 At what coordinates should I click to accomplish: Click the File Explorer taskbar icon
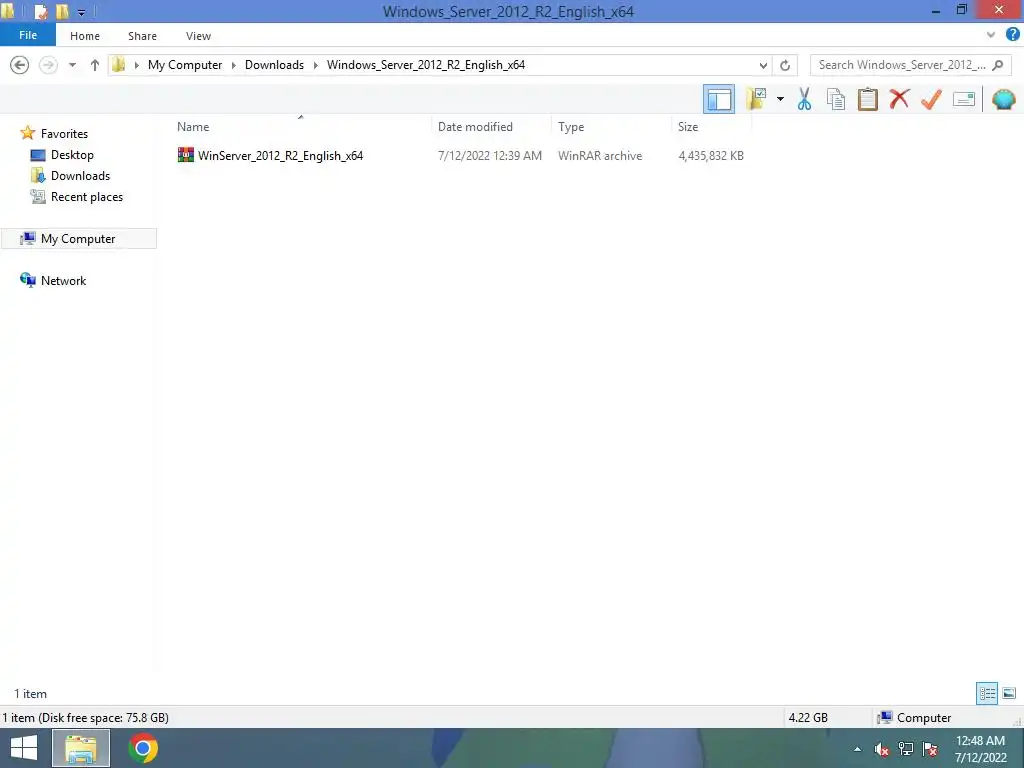coord(81,748)
